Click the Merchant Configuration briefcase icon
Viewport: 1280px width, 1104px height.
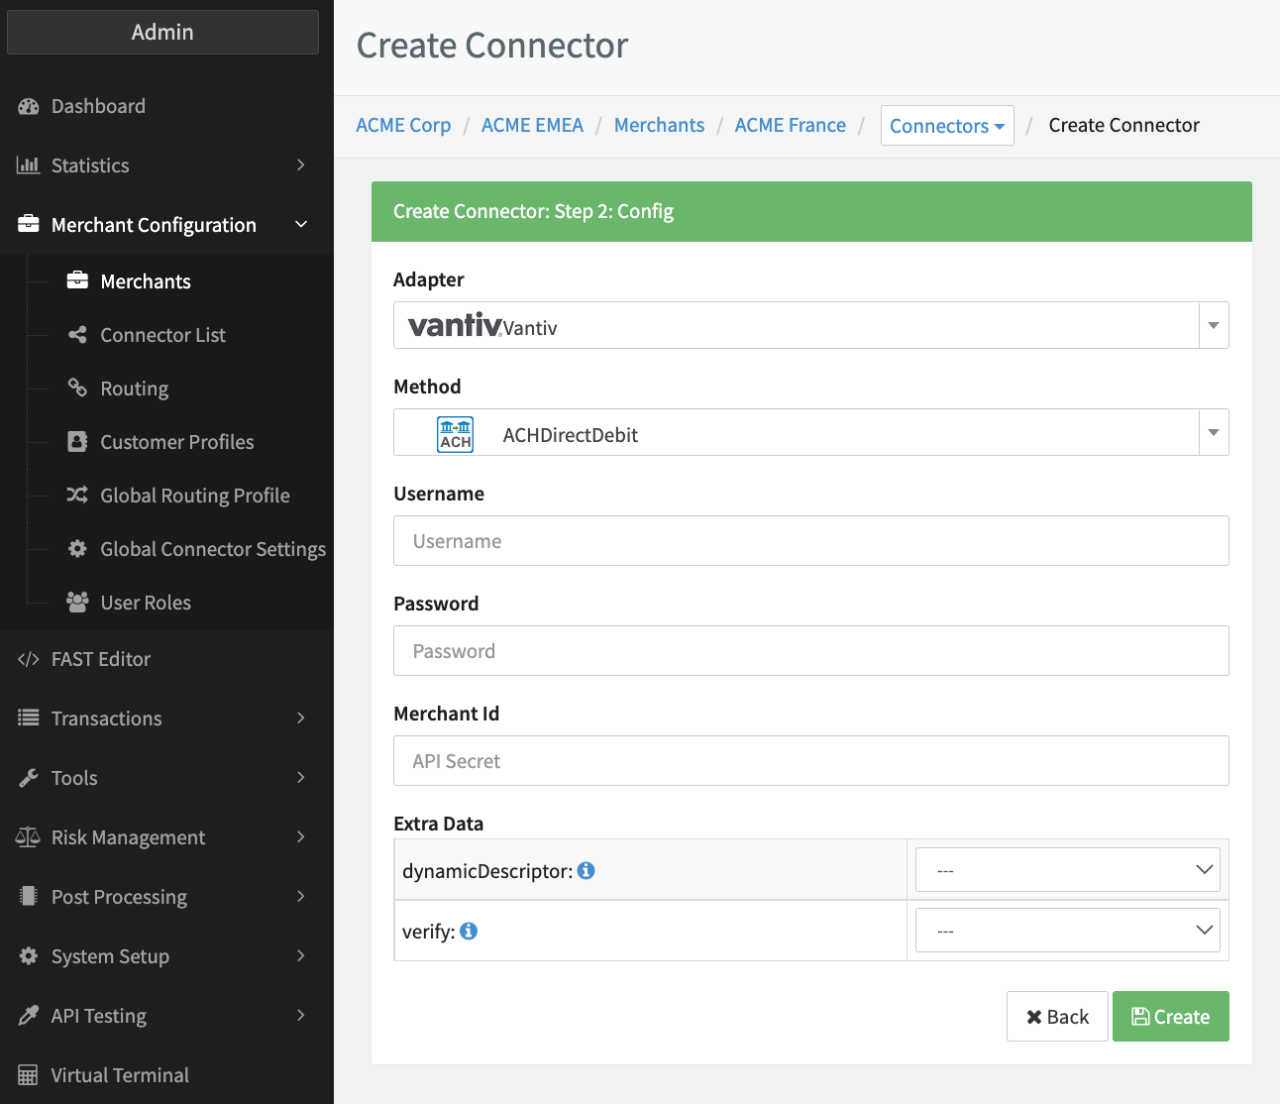(x=28, y=224)
